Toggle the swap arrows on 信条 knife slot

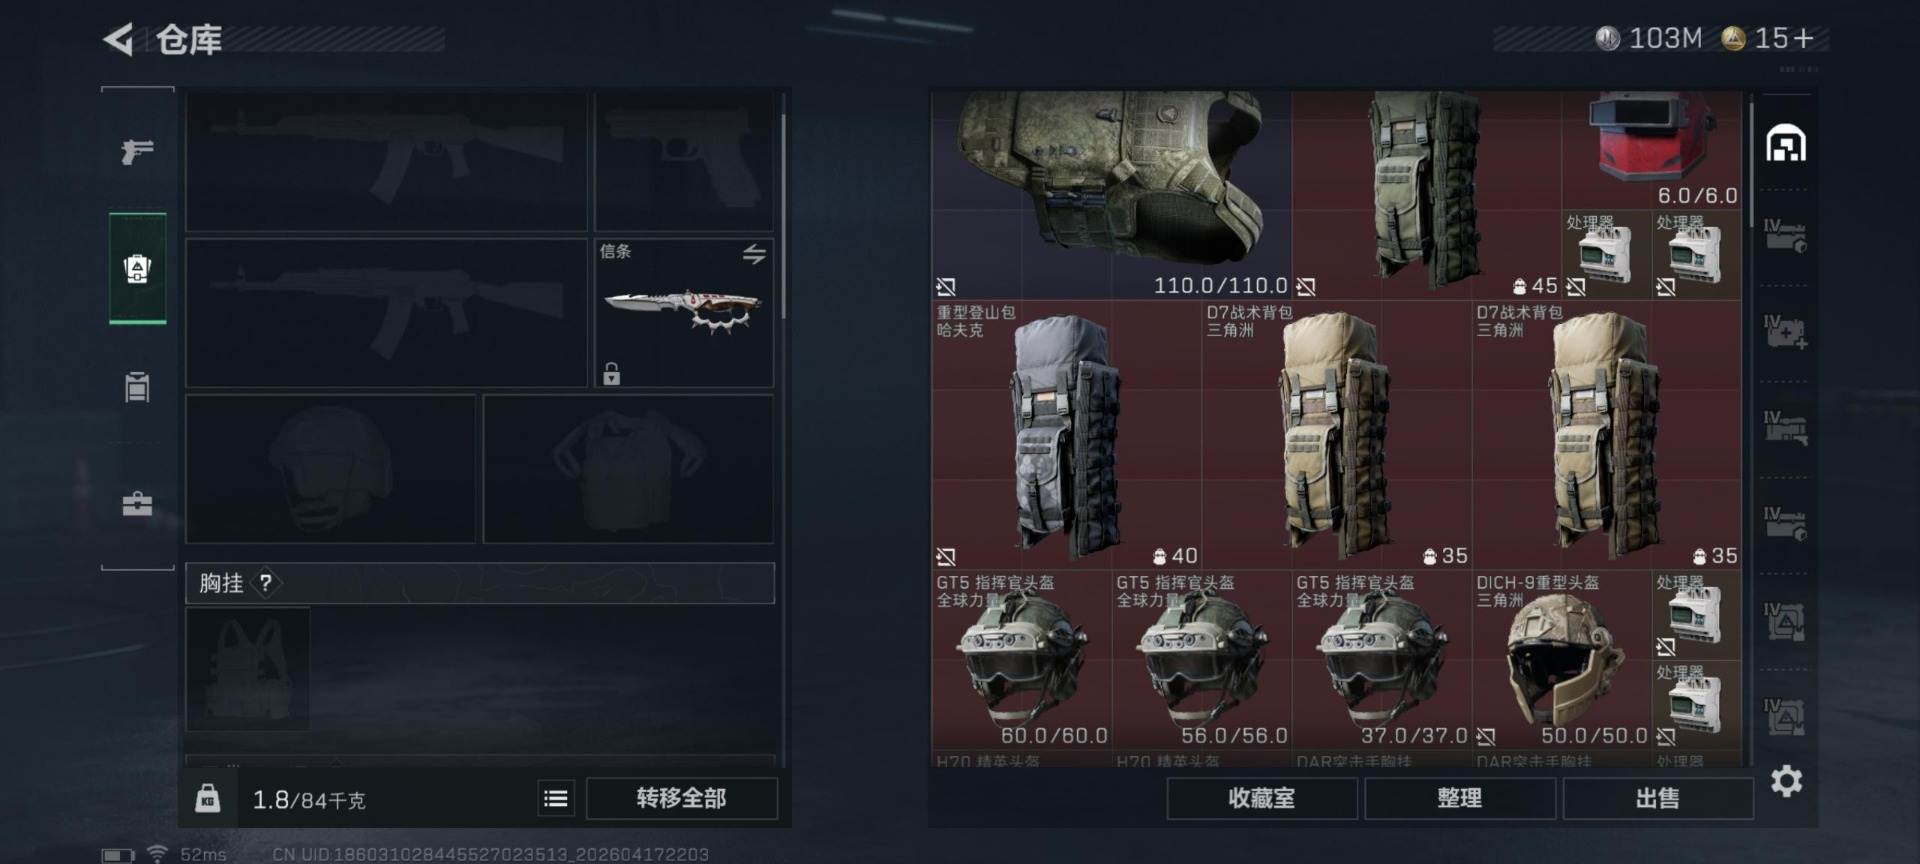coord(754,254)
